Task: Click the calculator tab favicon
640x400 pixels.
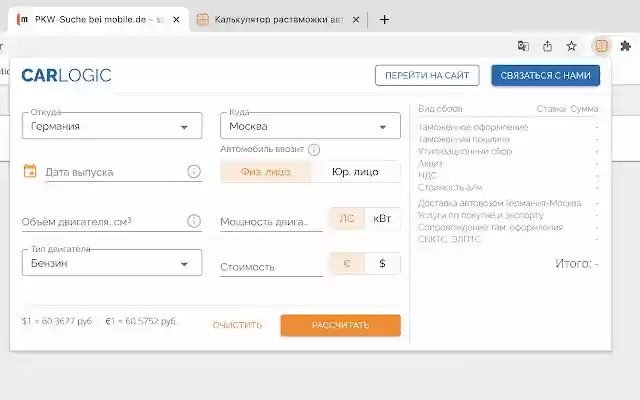Action: (x=202, y=20)
